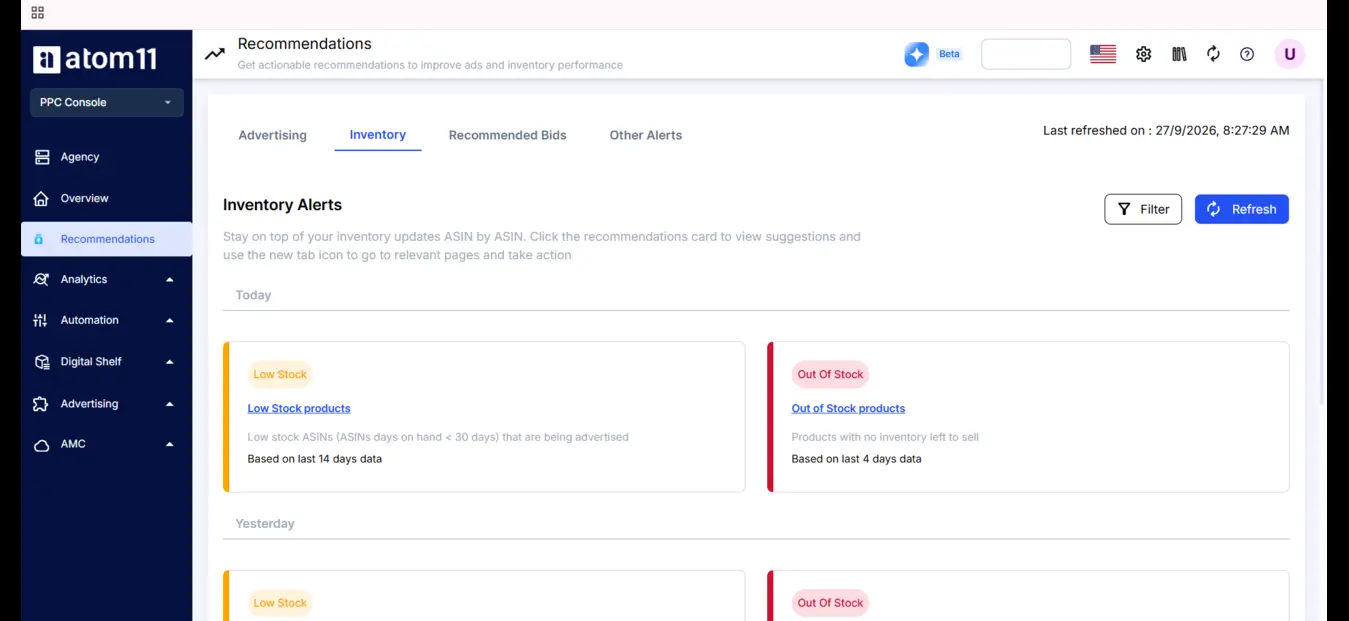
Task: Open the apps grid icon at top-left
Action: point(38,13)
